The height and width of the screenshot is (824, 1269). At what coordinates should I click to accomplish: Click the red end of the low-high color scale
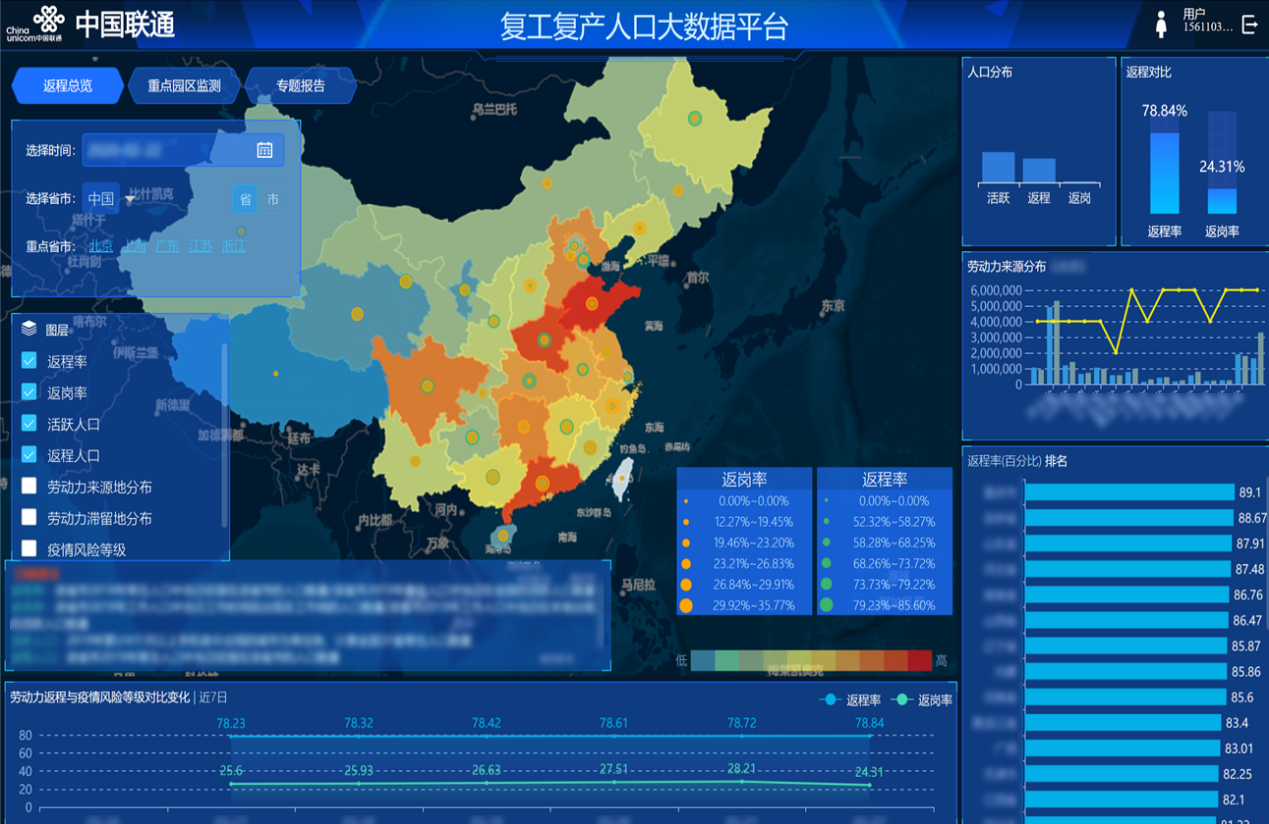[x=920, y=660]
